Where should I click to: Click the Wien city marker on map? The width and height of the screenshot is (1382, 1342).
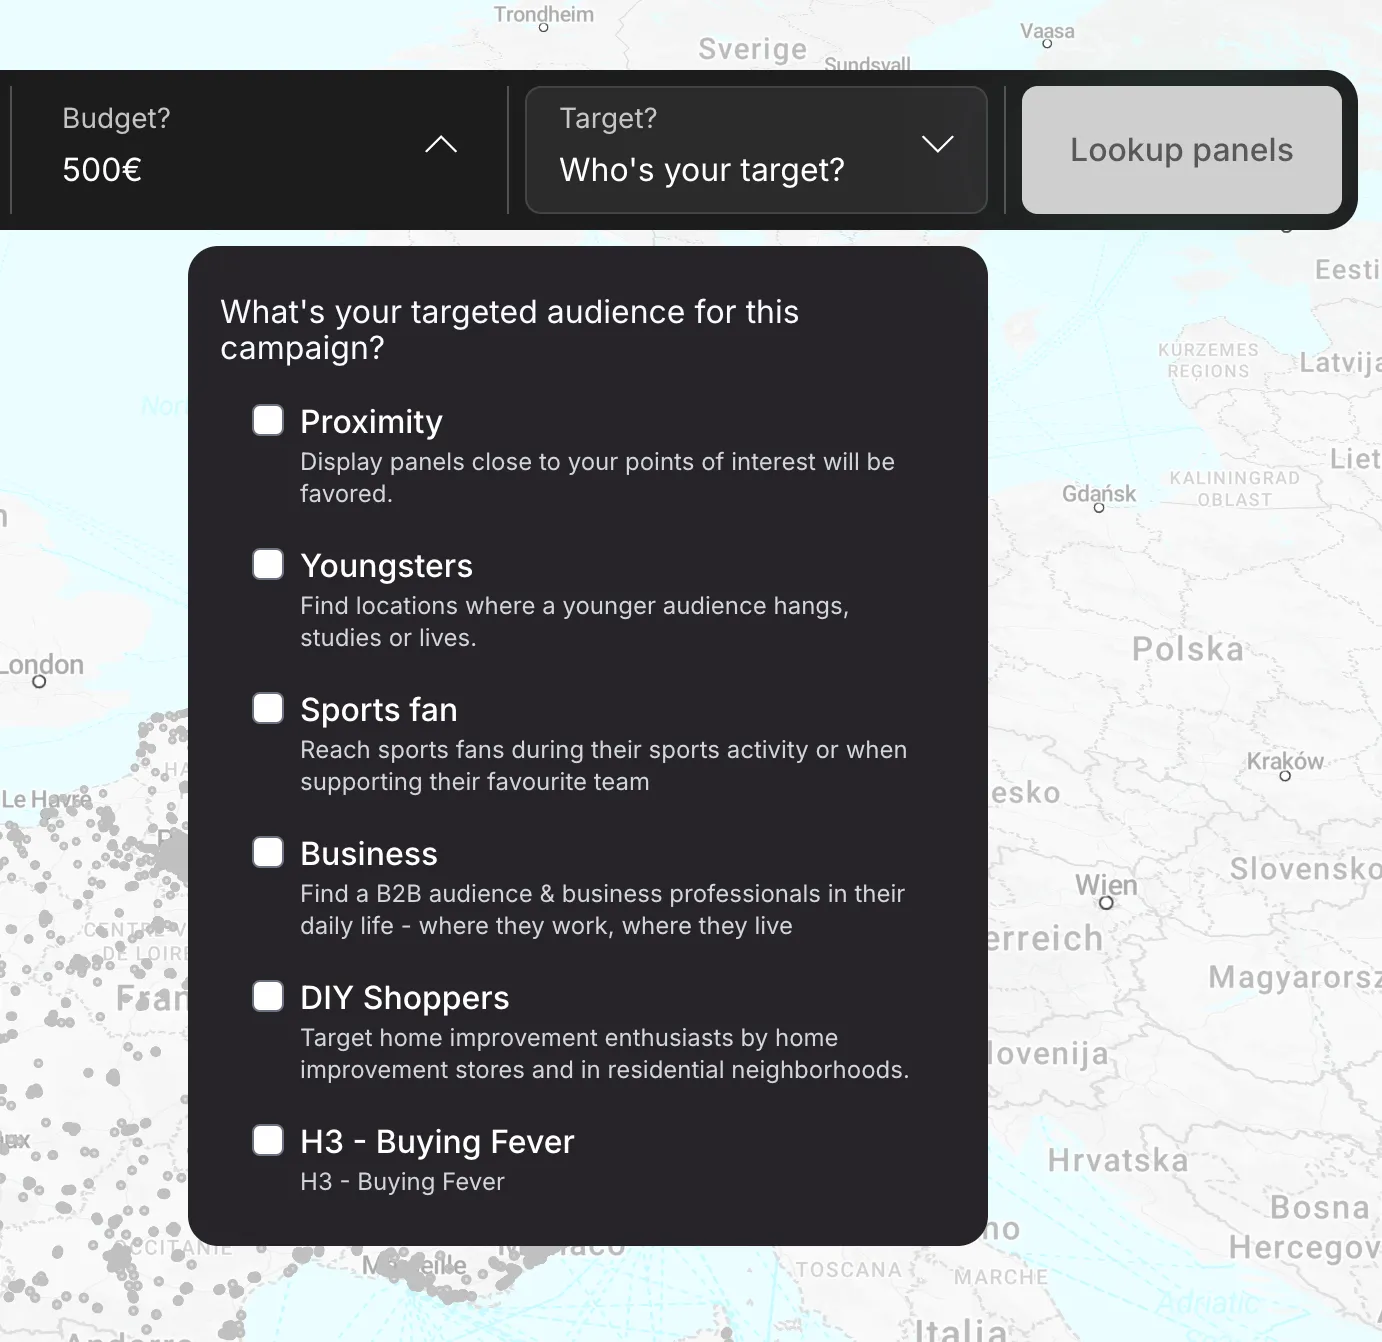(x=1106, y=903)
